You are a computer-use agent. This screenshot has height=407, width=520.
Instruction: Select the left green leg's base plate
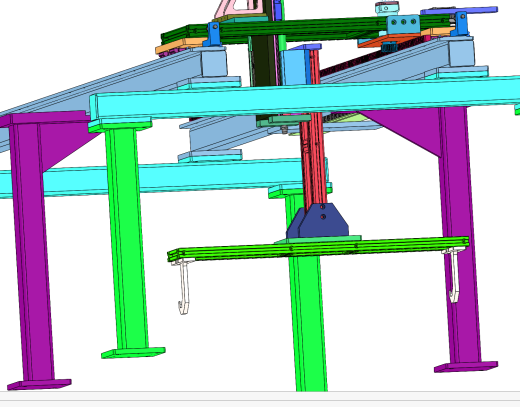point(133,353)
